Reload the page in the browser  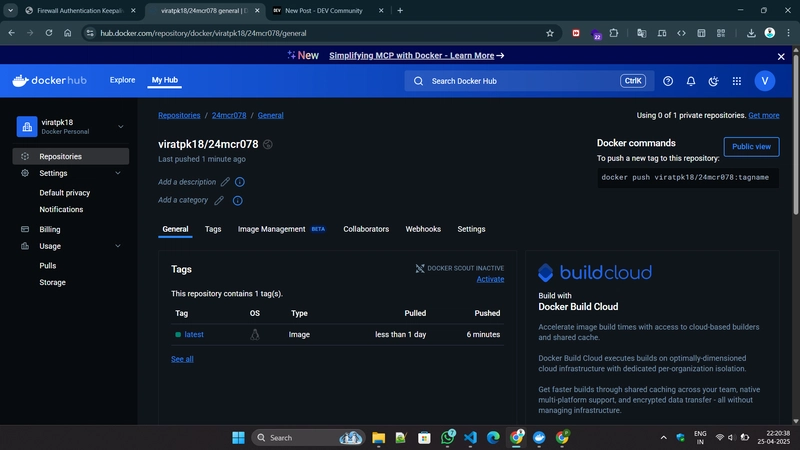pos(48,33)
